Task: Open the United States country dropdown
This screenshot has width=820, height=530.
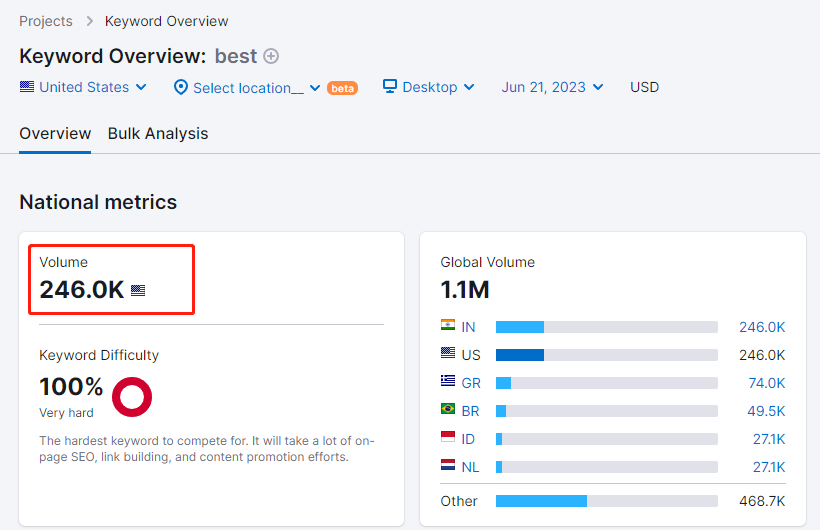Action: 84,87
